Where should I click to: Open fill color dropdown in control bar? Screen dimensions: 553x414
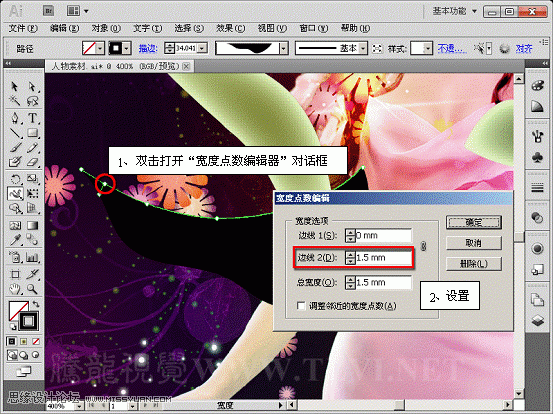[100, 48]
